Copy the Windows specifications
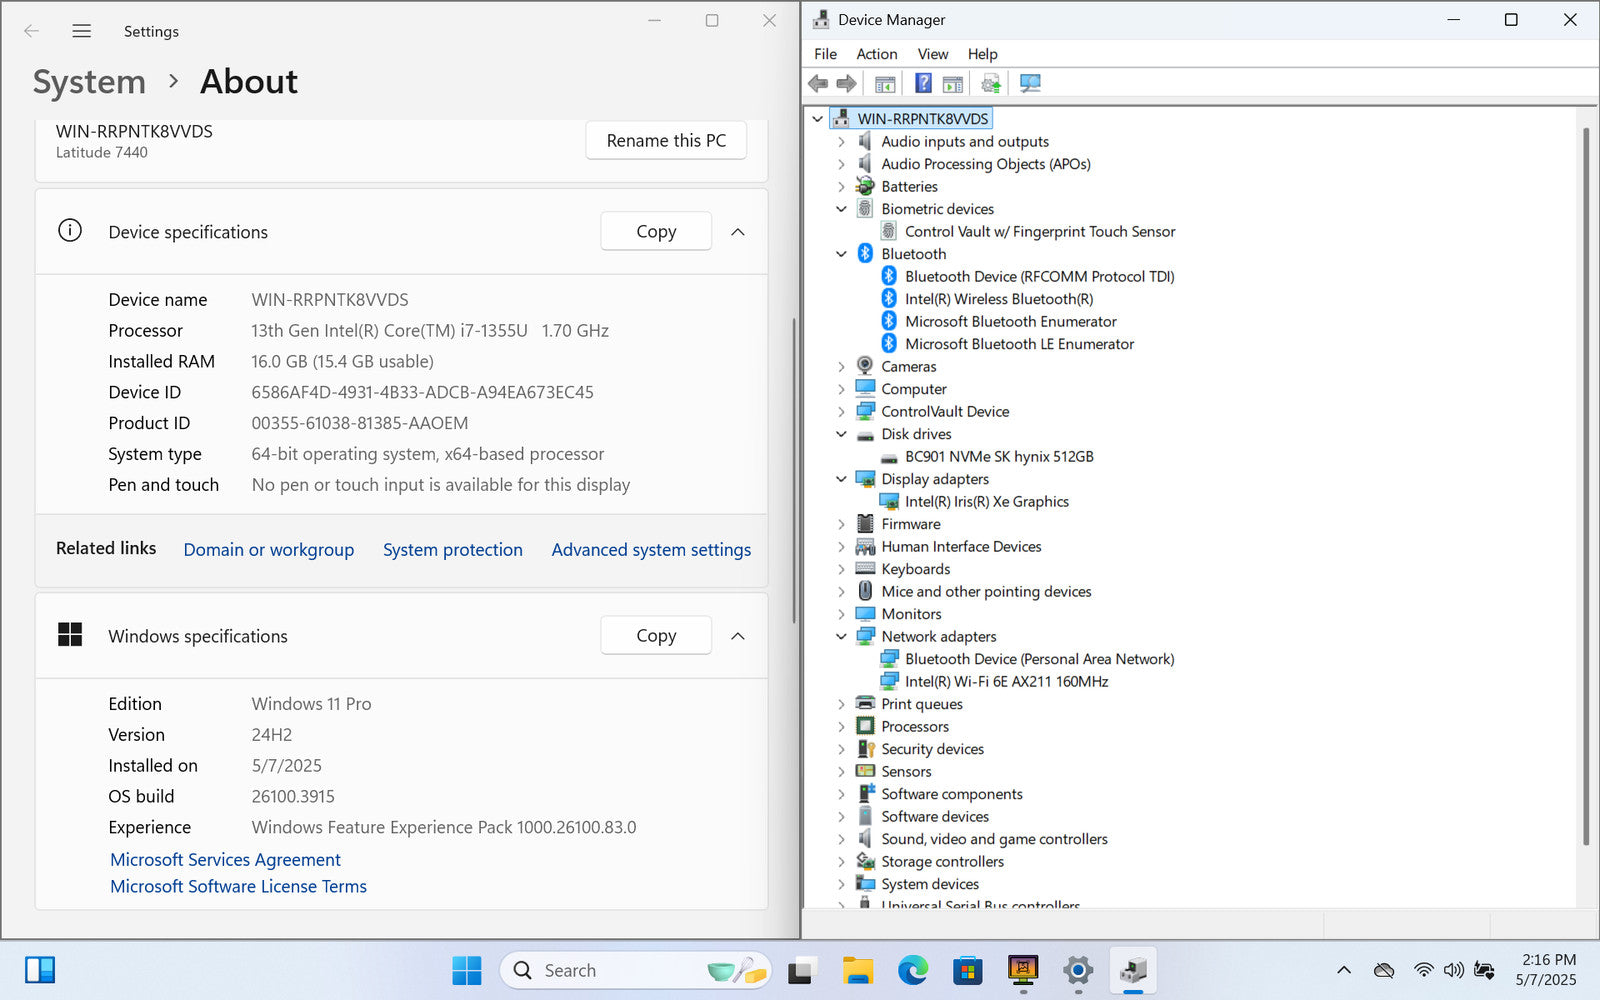The height and width of the screenshot is (1000, 1600). (x=656, y=635)
